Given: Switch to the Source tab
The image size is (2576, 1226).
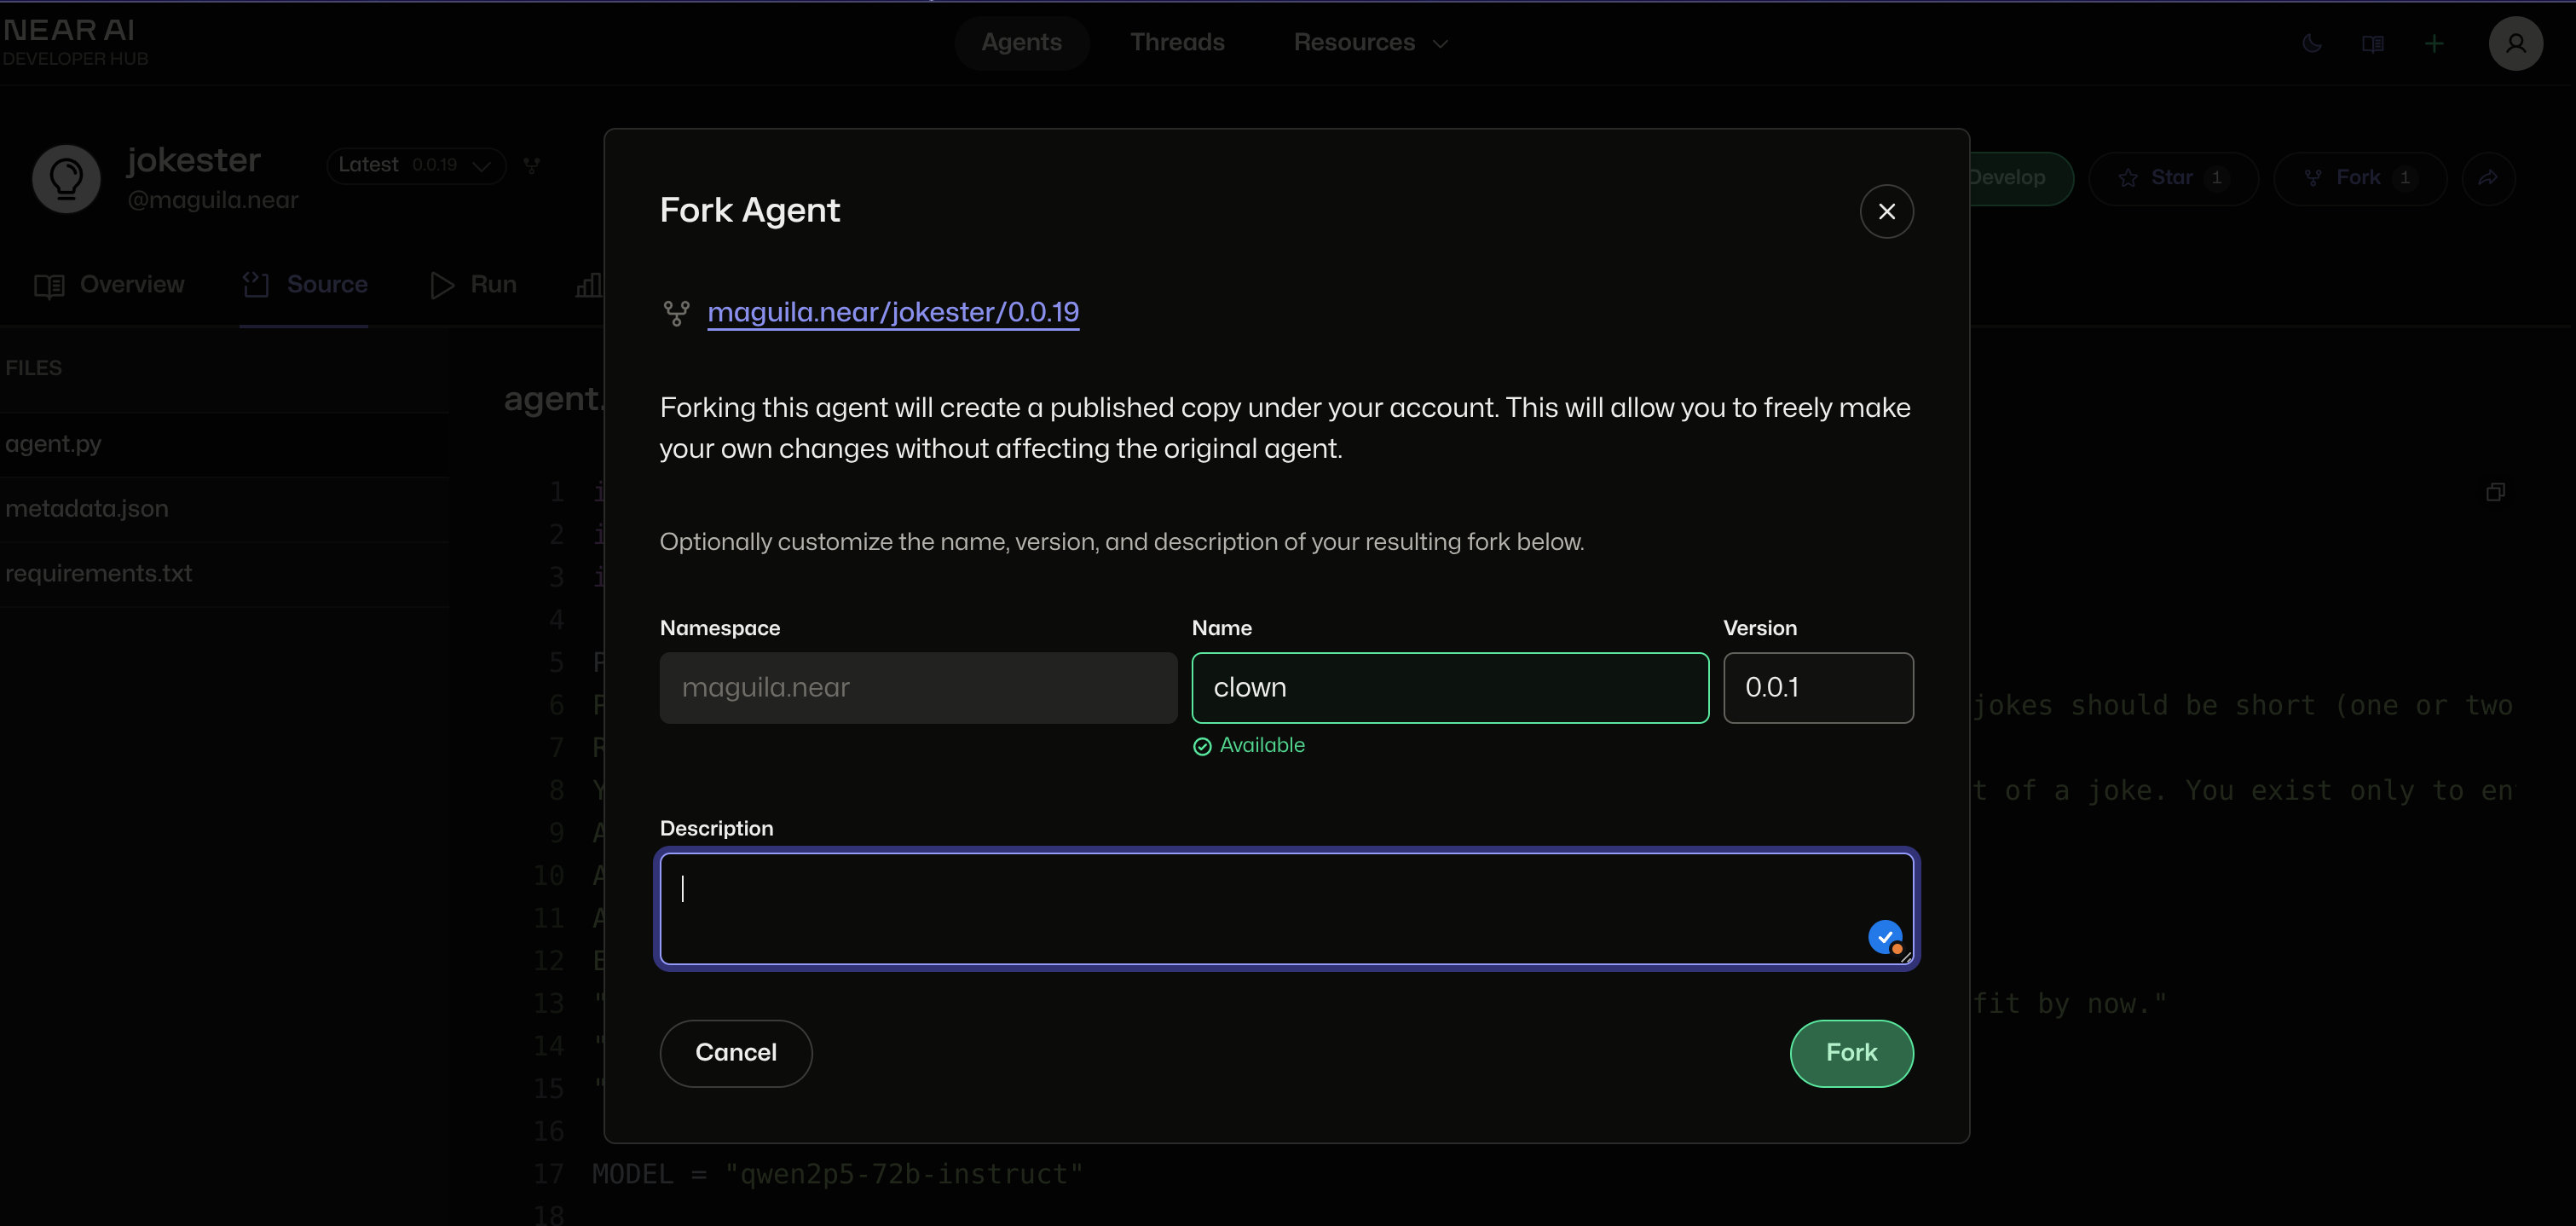Looking at the screenshot, I should point(304,285).
